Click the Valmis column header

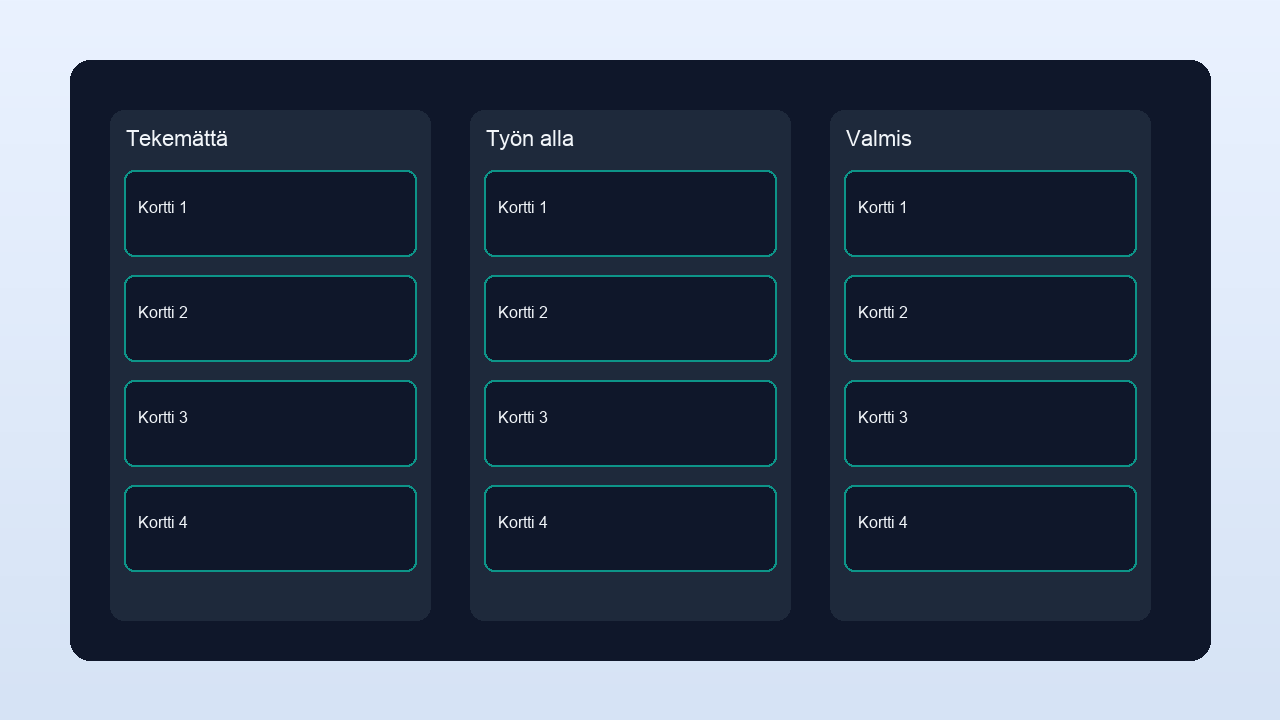click(x=879, y=139)
